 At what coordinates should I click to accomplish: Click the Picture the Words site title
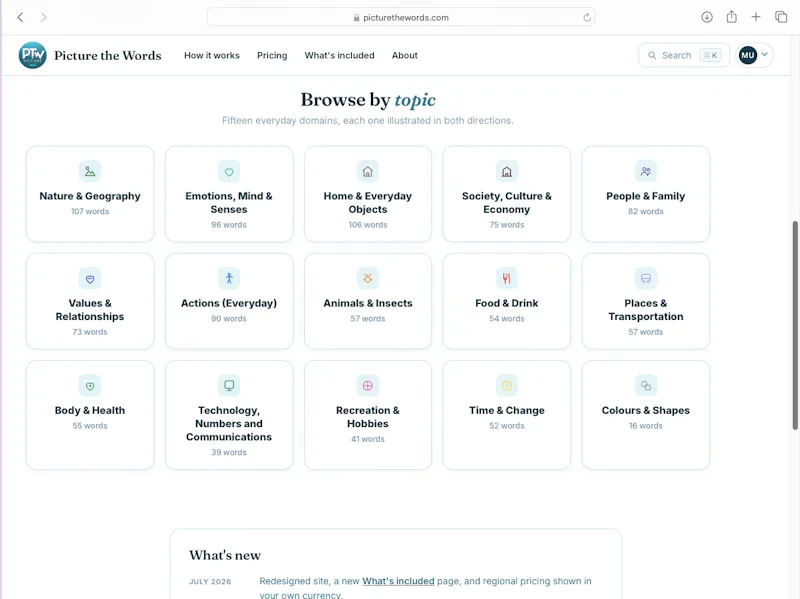(108, 55)
